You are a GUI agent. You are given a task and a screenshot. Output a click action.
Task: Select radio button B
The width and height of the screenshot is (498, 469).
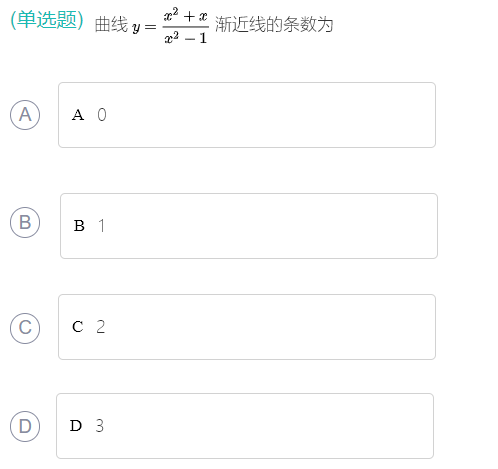25,222
